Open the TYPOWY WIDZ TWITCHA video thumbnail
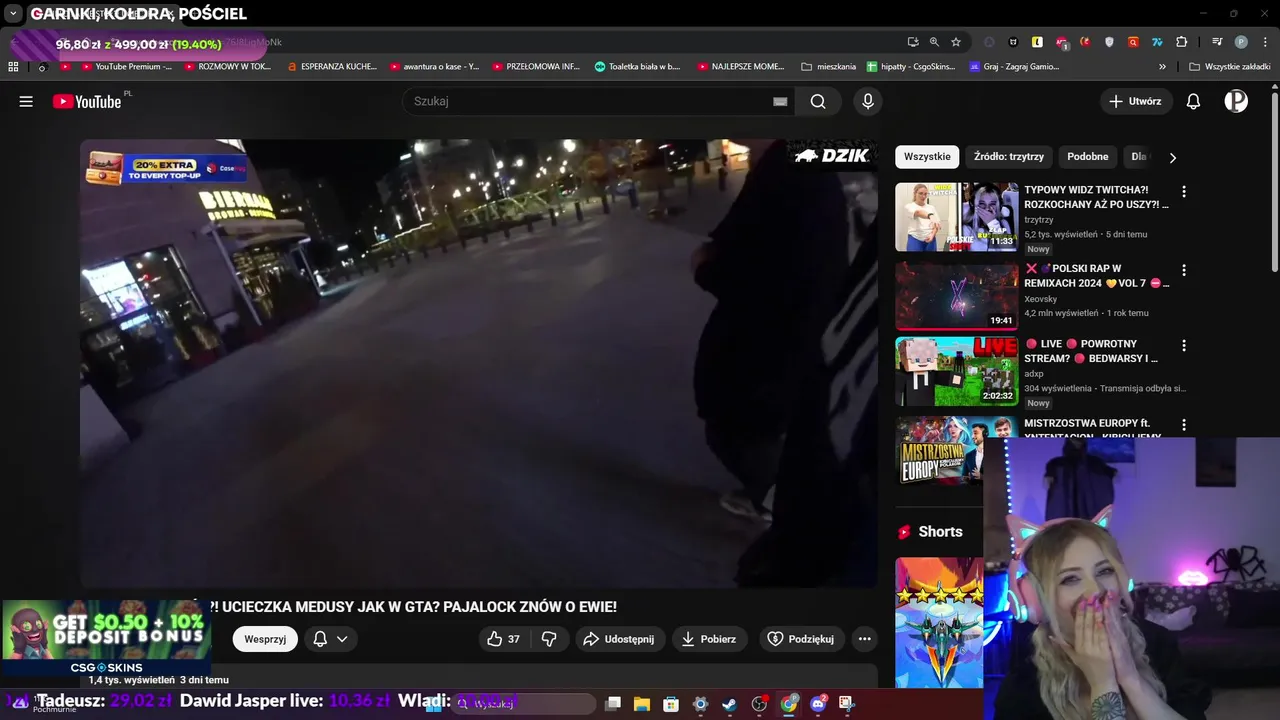This screenshot has width=1280, height=720. tap(956, 217)
